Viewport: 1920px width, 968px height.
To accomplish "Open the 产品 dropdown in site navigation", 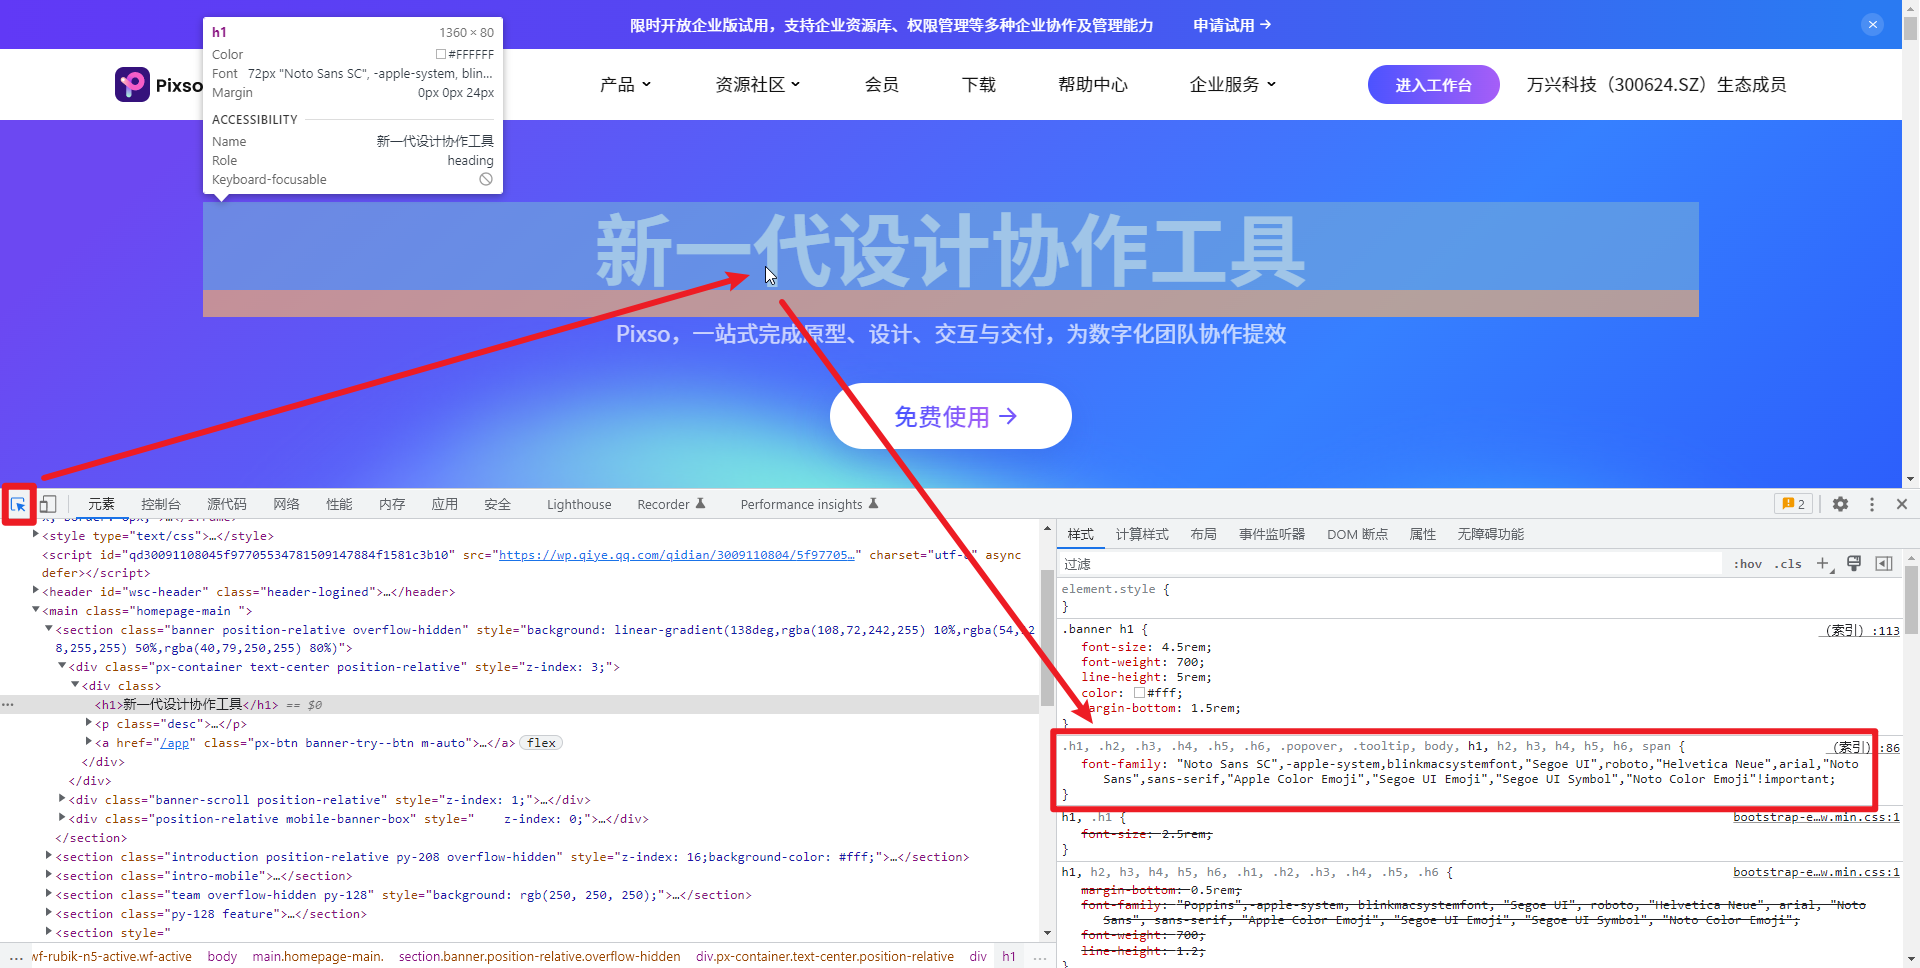I will click(626, 85).
